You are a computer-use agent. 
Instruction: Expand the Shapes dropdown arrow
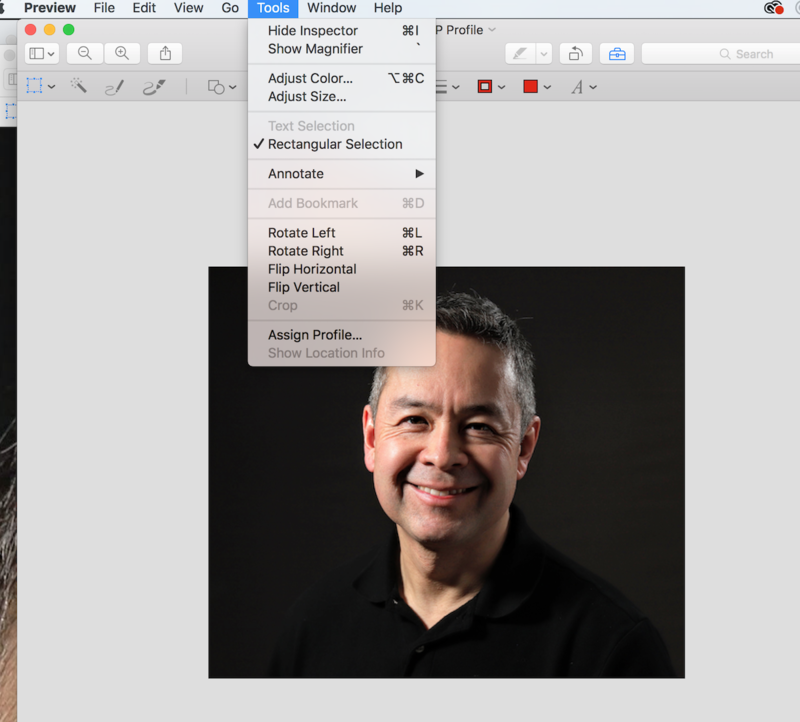[233, 87]
